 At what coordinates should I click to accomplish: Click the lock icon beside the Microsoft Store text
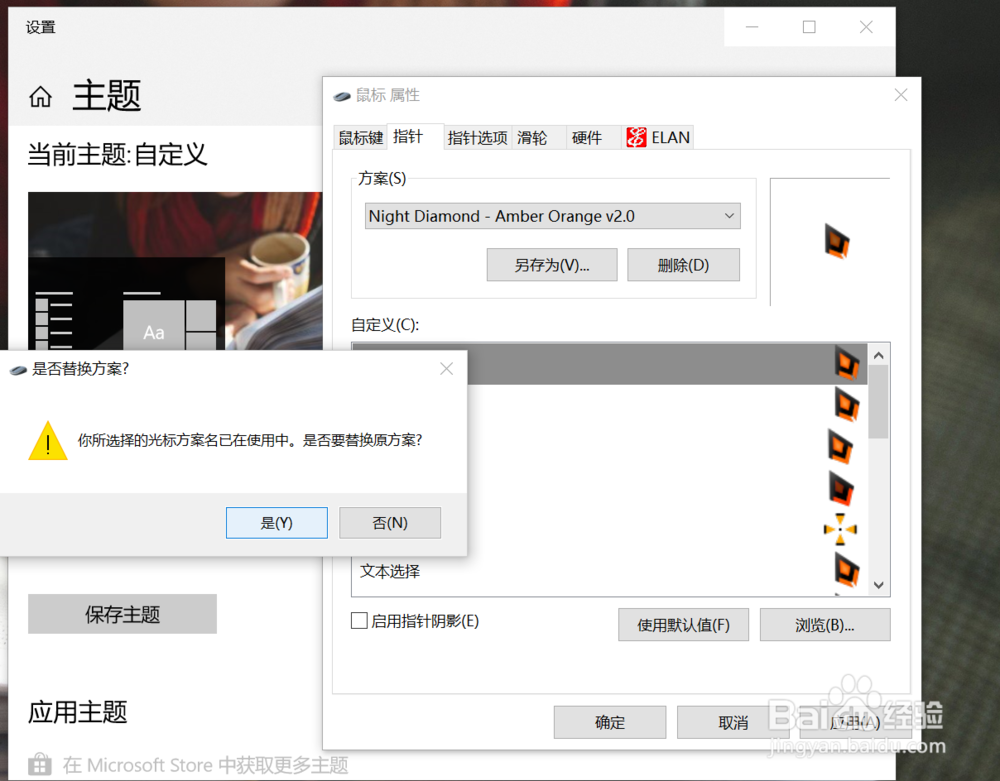click(x=38, y=764)
